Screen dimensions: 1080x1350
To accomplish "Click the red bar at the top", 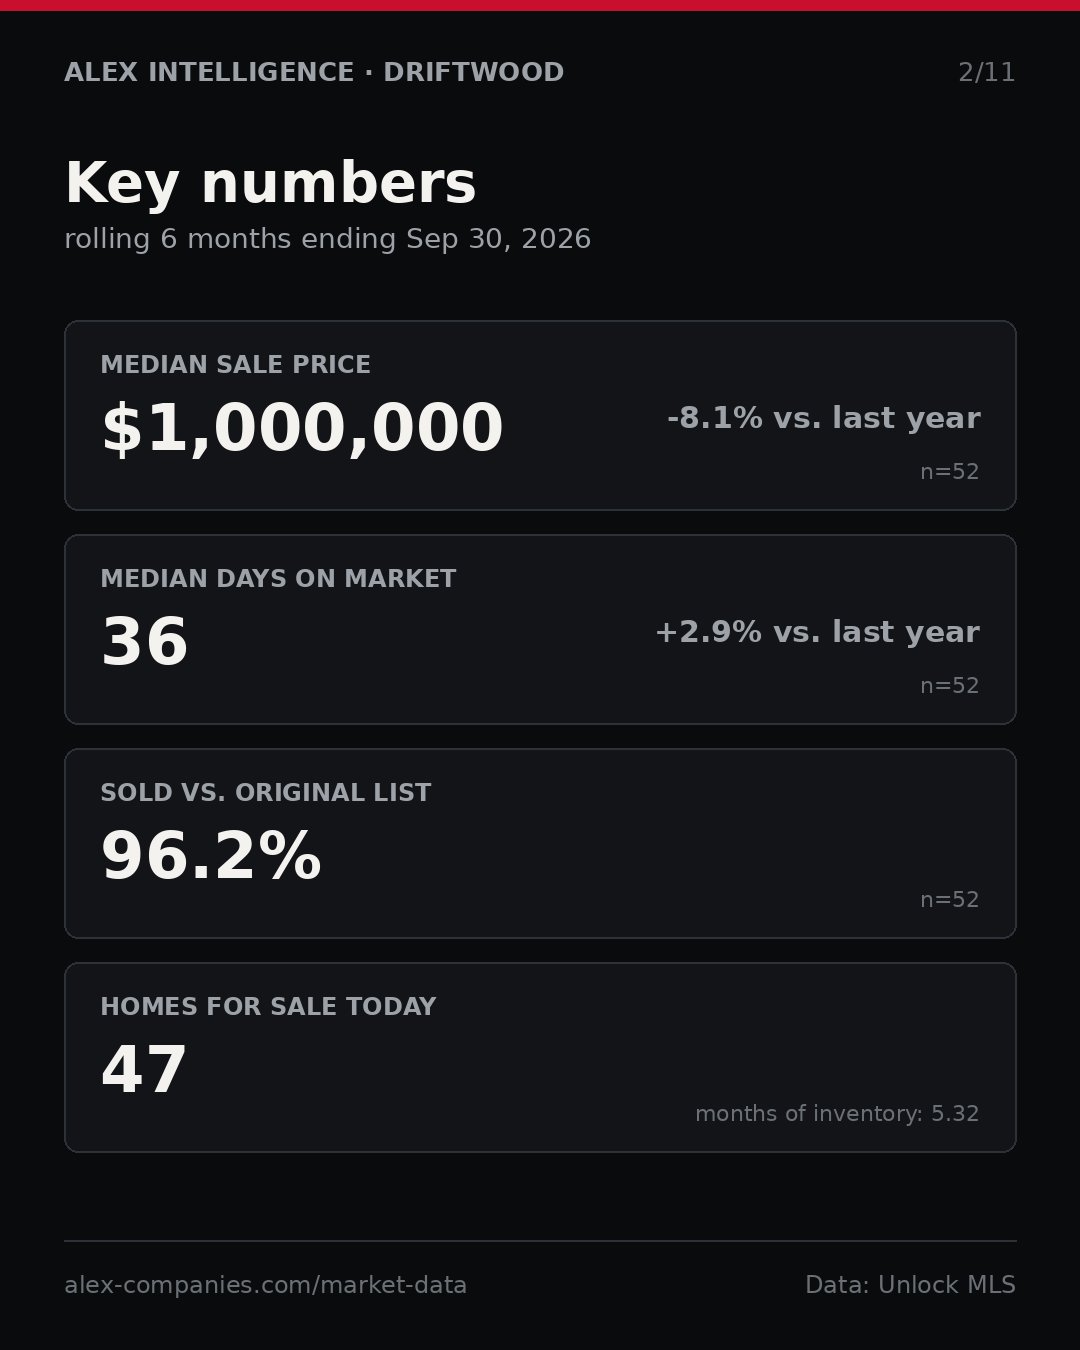I will click(540, 5).
